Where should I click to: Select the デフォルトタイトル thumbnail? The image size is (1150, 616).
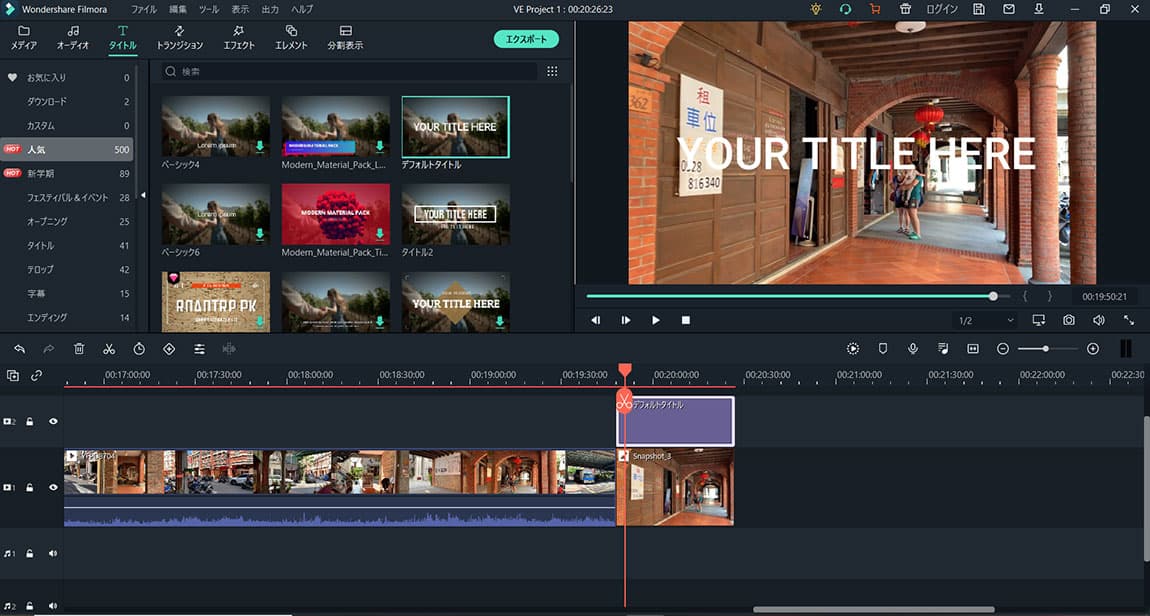click(455, 127)
